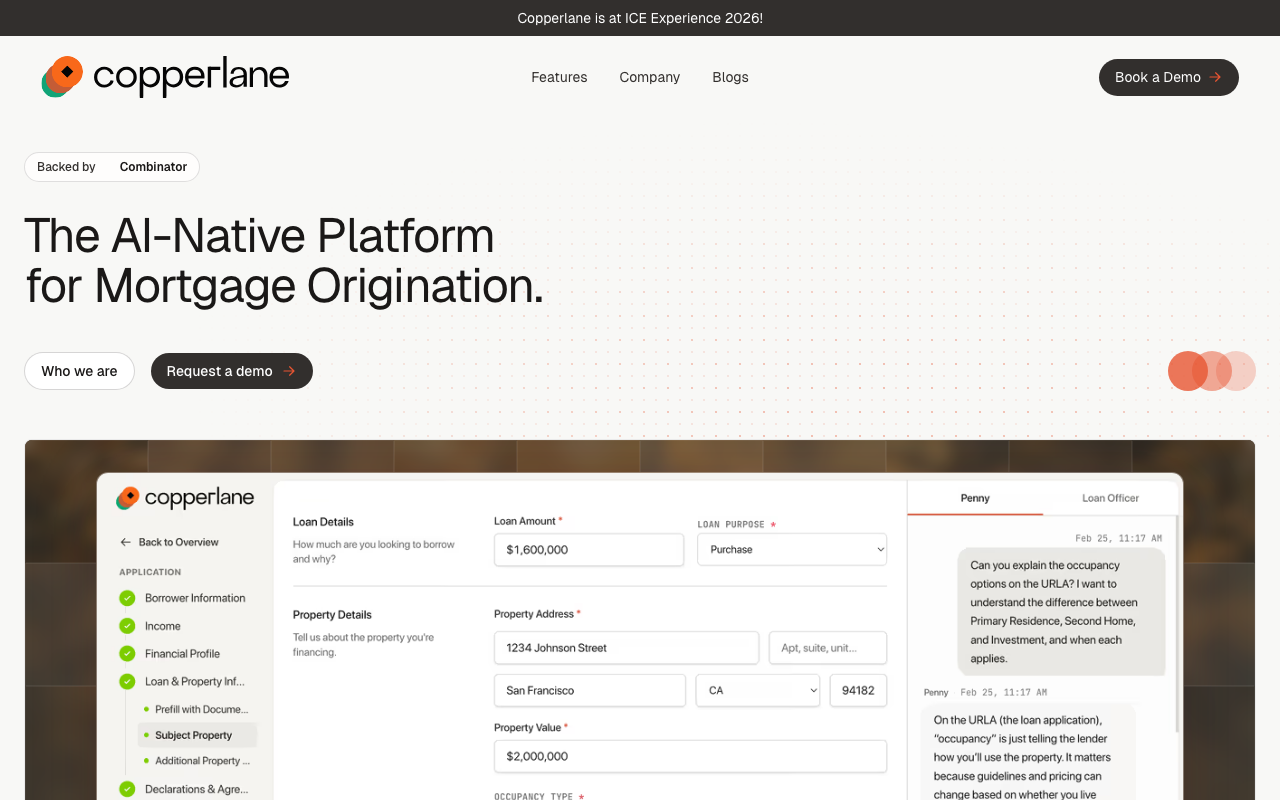Viewport: 1280px width, 800px height.
Task: Click the "Property Details" section heading
Action: point(332,615)
